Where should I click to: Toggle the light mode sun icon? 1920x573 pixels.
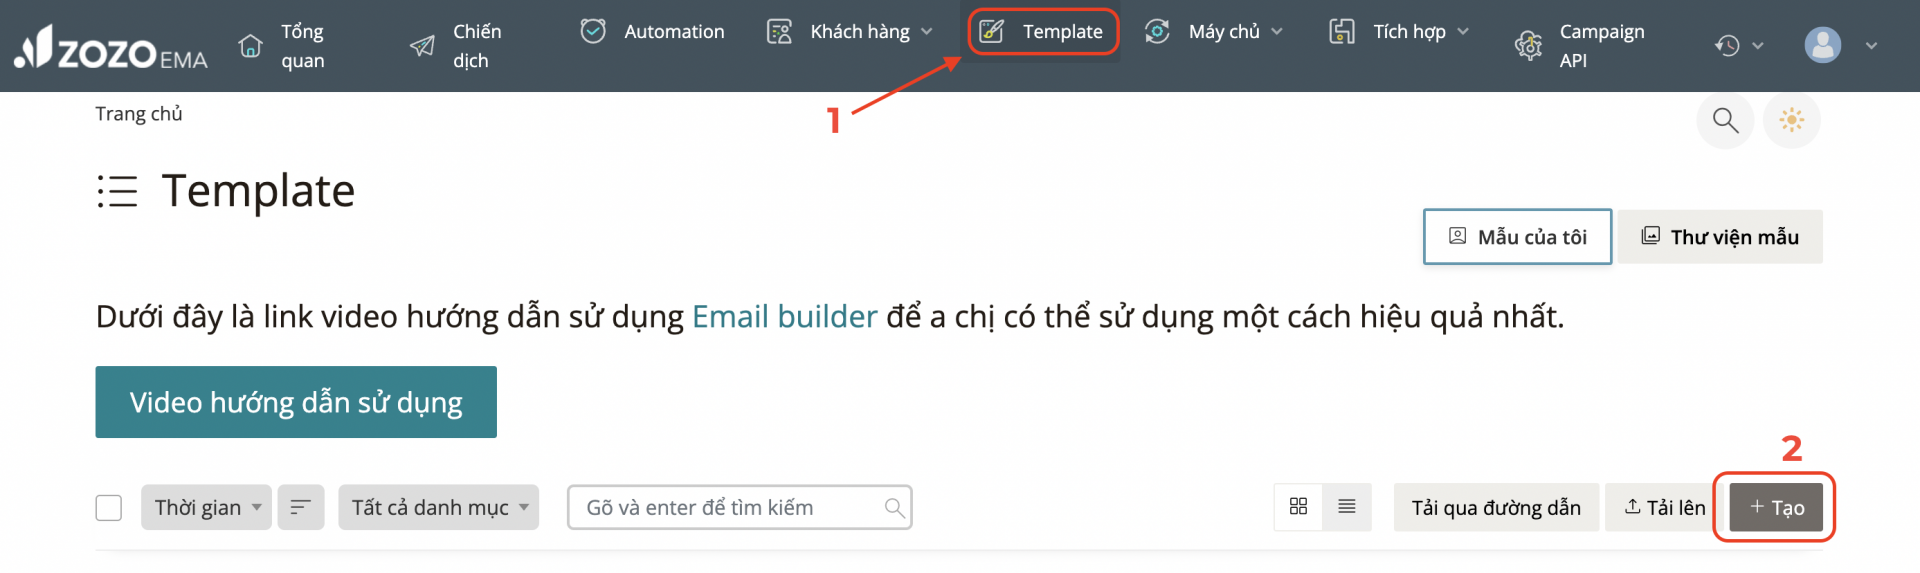[1791, 120]
